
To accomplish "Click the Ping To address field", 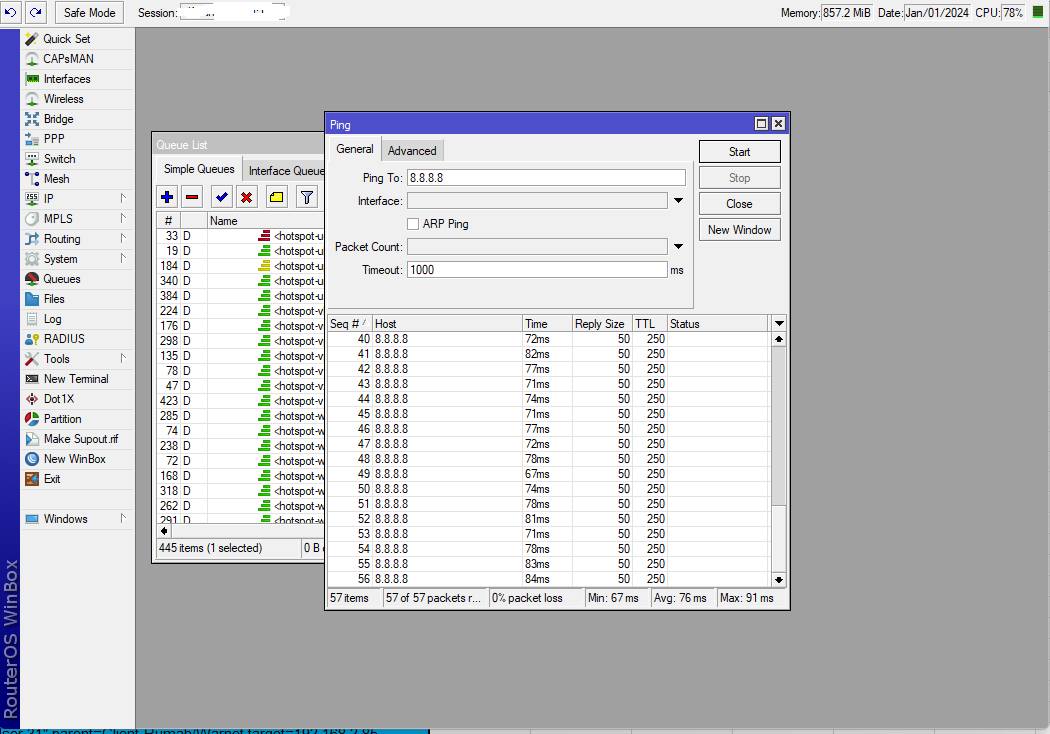I will (546, 177).
